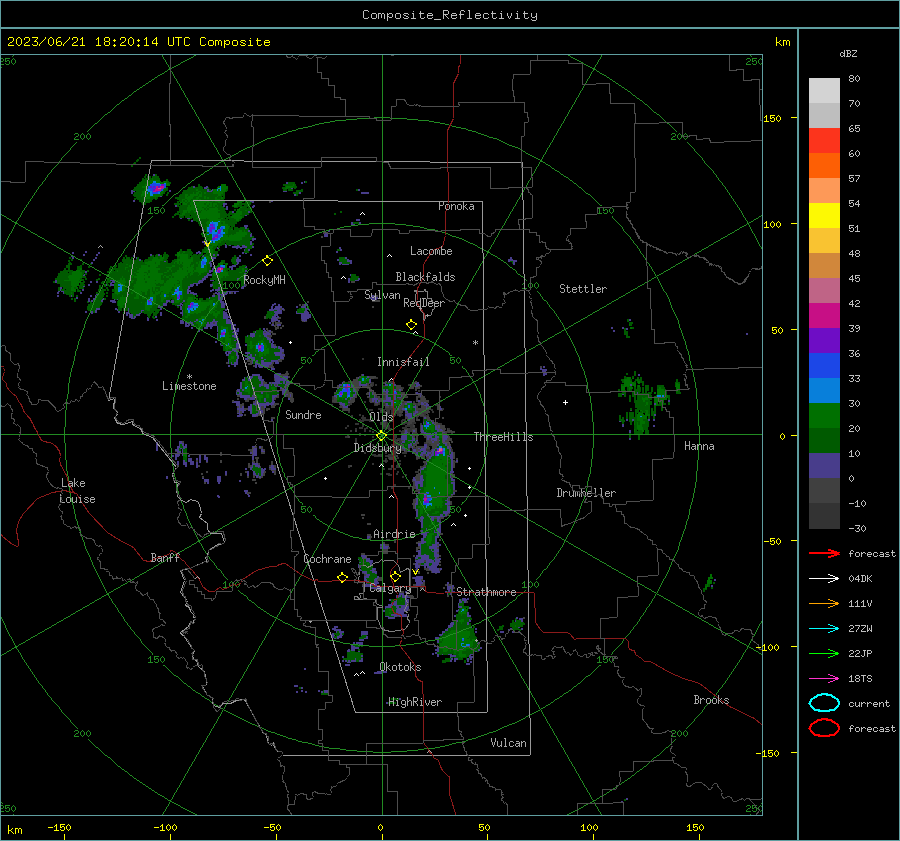The height and width of the screenshot is (841, 900).
Task: Click the yellow diamond marker near Cochrane
Action: [342, 577]
